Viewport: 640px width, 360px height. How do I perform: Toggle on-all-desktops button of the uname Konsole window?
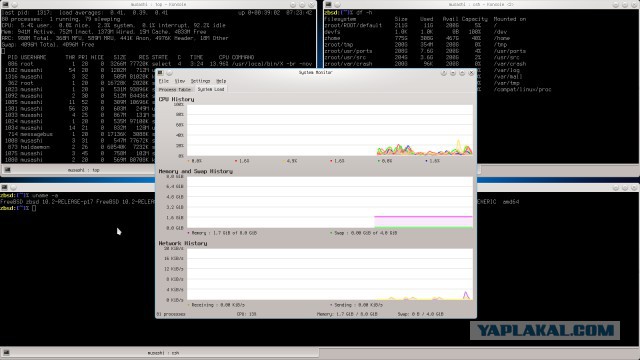pos(13,187)
